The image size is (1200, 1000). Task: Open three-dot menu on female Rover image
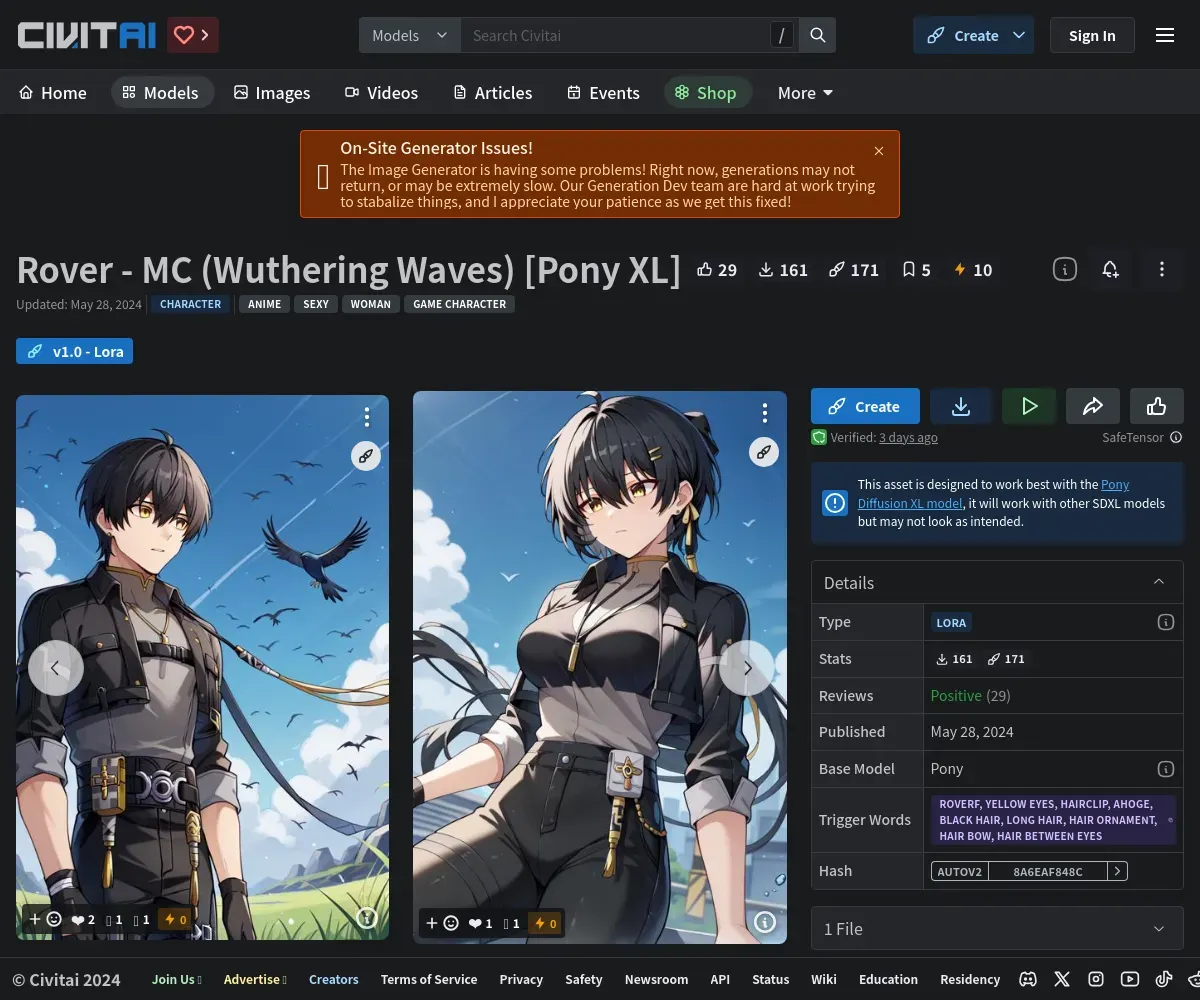coord(765,413)
